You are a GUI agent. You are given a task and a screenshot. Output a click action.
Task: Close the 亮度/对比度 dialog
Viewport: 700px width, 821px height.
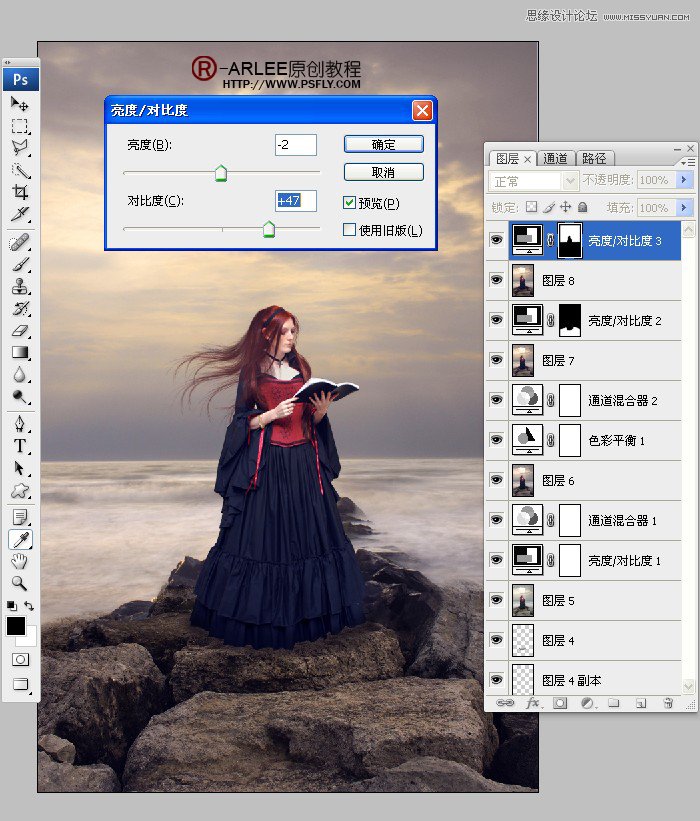[422, 110]
